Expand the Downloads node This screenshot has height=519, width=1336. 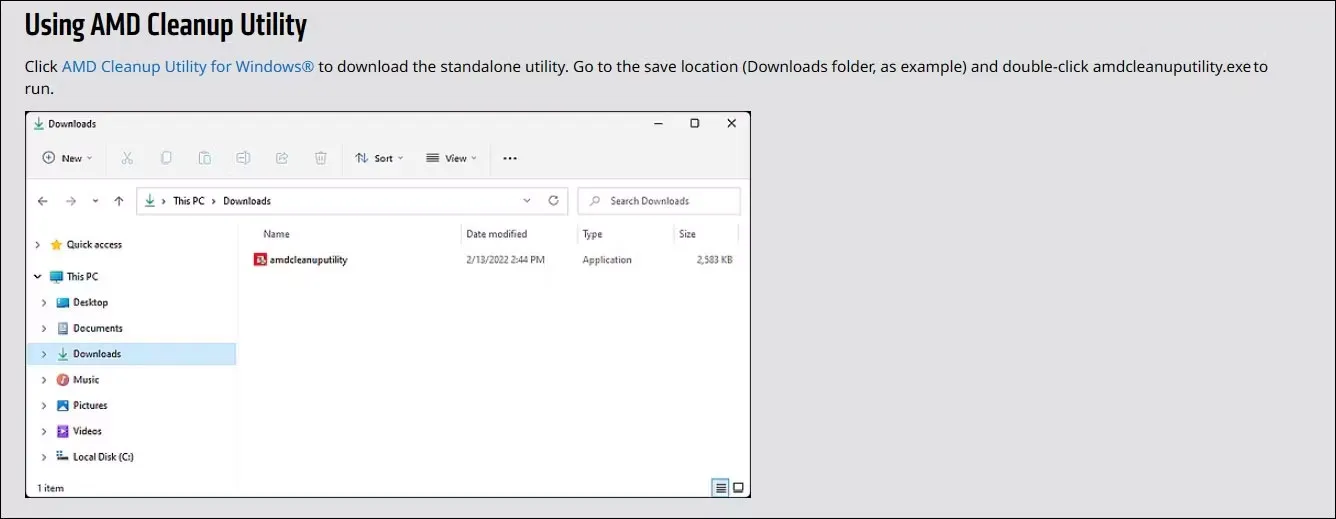44,354
